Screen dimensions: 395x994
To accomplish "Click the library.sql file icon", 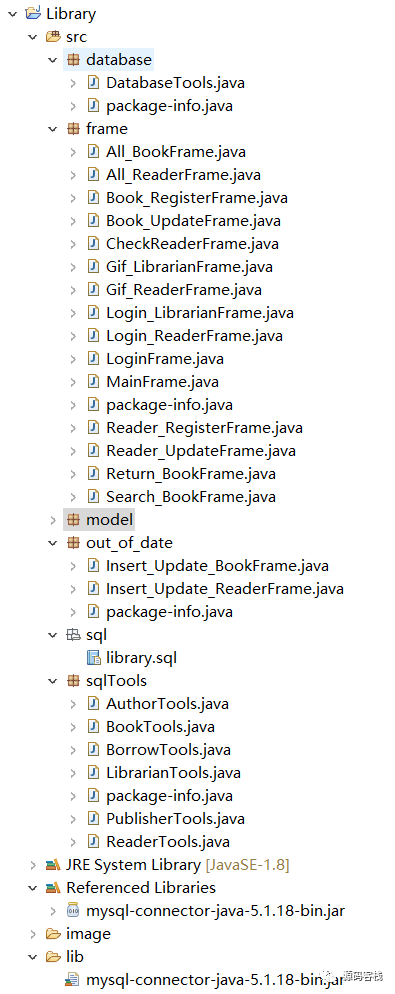I will pos(94,657).
